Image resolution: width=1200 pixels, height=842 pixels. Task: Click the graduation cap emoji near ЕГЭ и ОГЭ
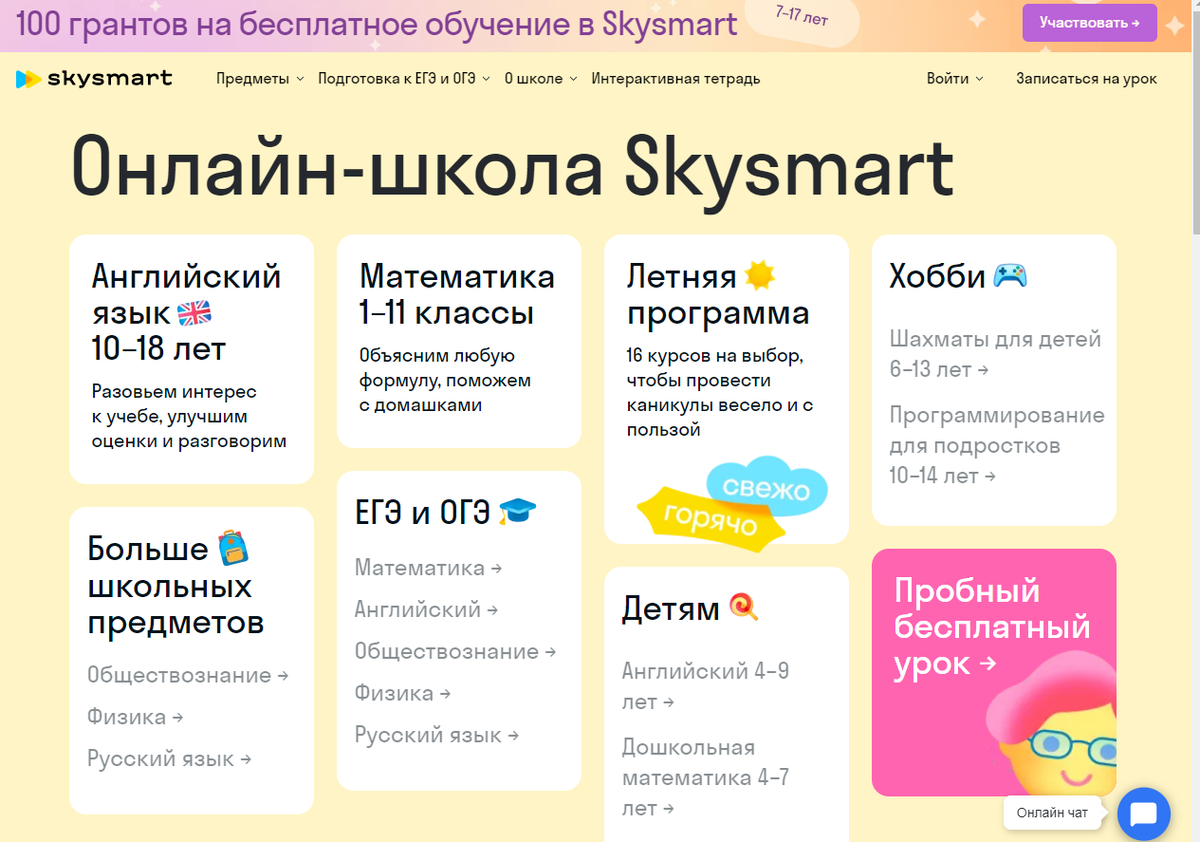coord(517,512)
